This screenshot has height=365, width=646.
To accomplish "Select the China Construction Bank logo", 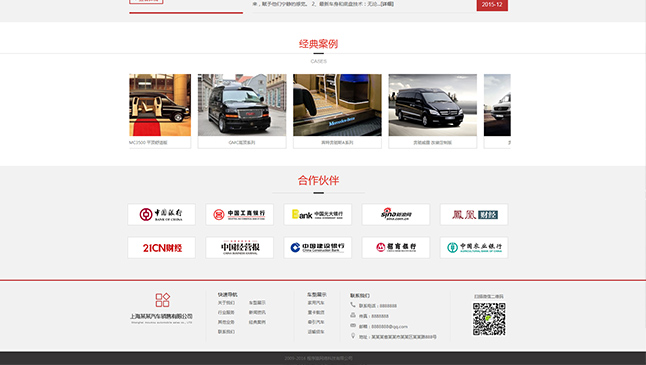I will pos(318,248).
